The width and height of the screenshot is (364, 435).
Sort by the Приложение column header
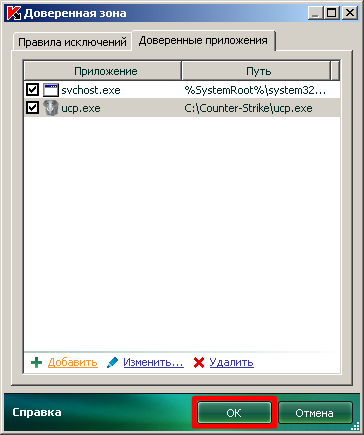pyautogui.click(x=103, y=71)
